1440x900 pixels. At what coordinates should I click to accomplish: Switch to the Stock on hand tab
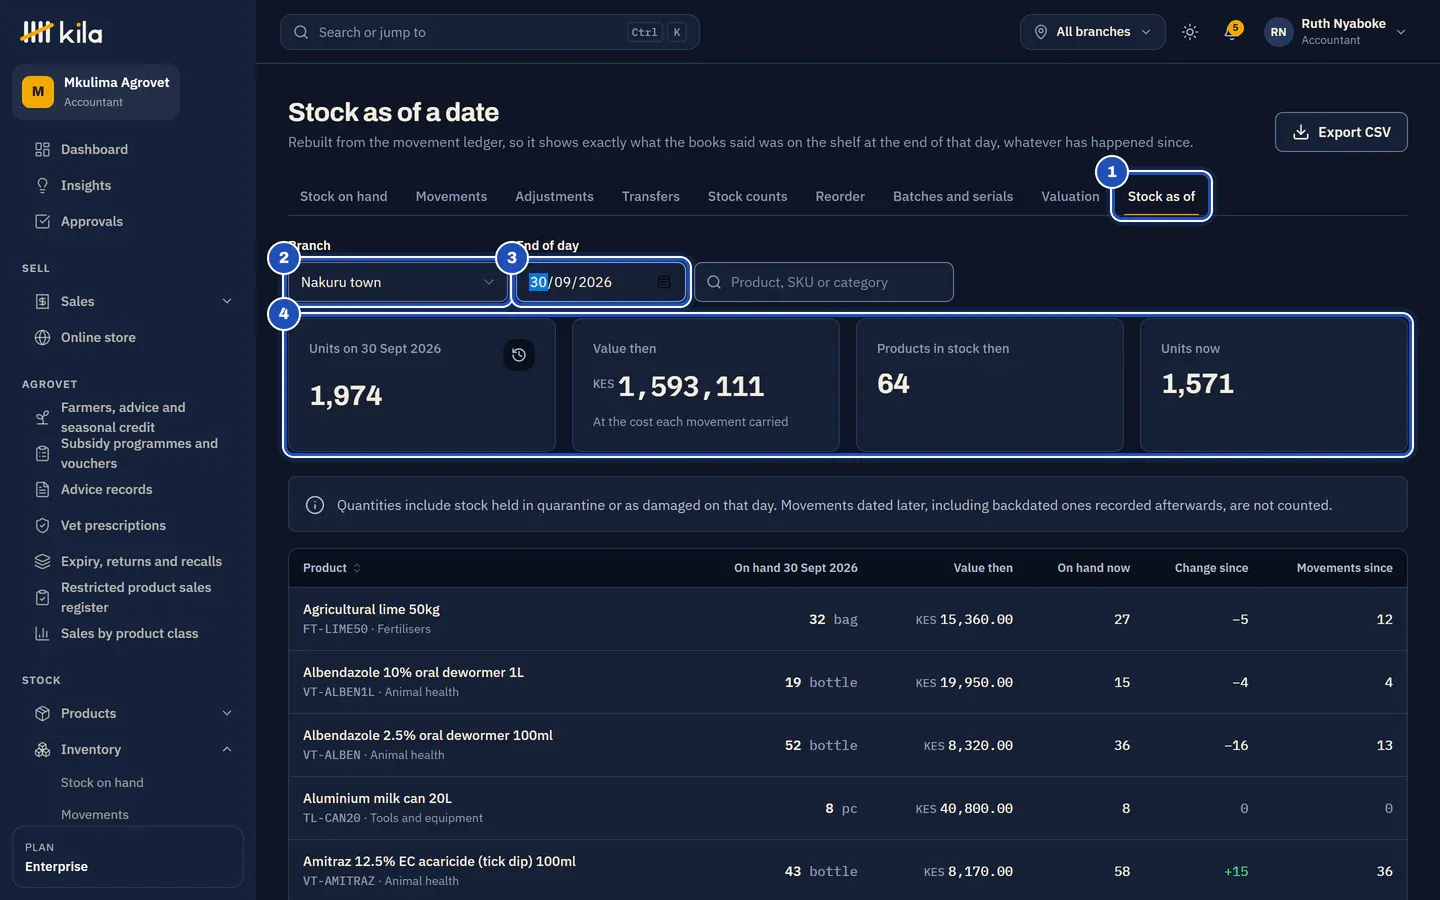click(x=344, y=196)
